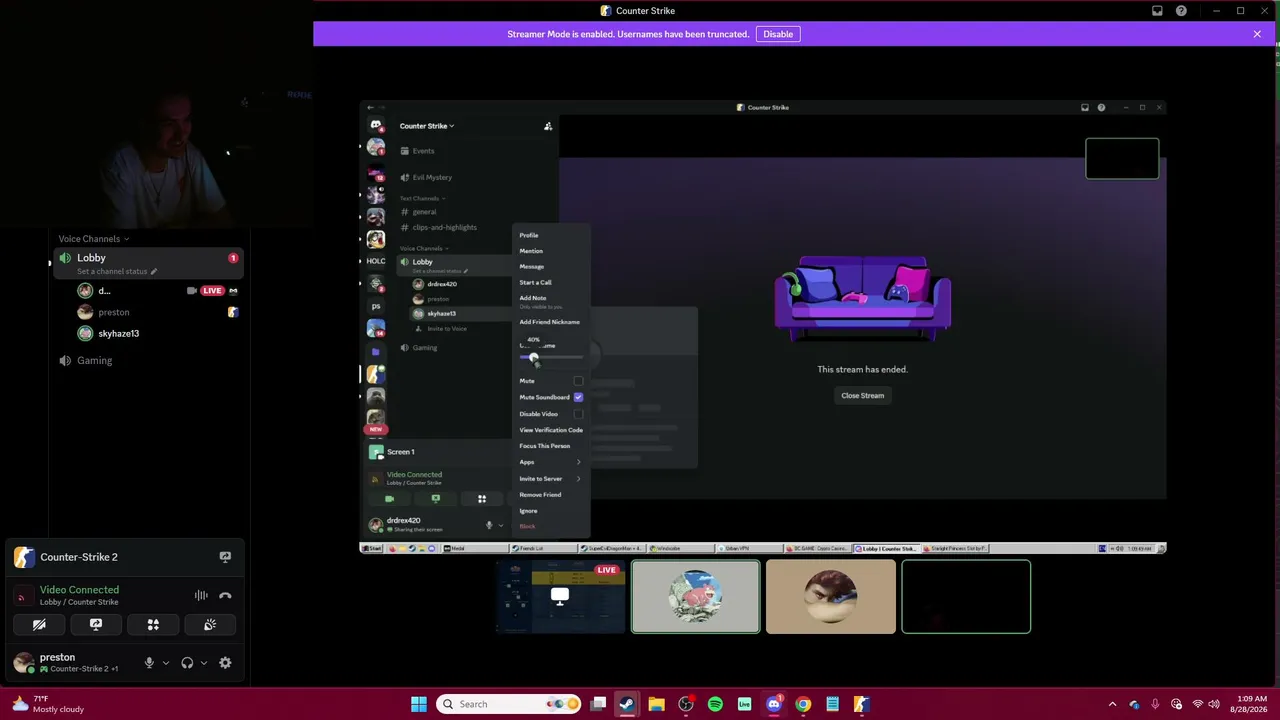Viewport: 1280px width, 720px height.
Task: Open Steam from the taskbar
Action: click(x=627, y=704)
